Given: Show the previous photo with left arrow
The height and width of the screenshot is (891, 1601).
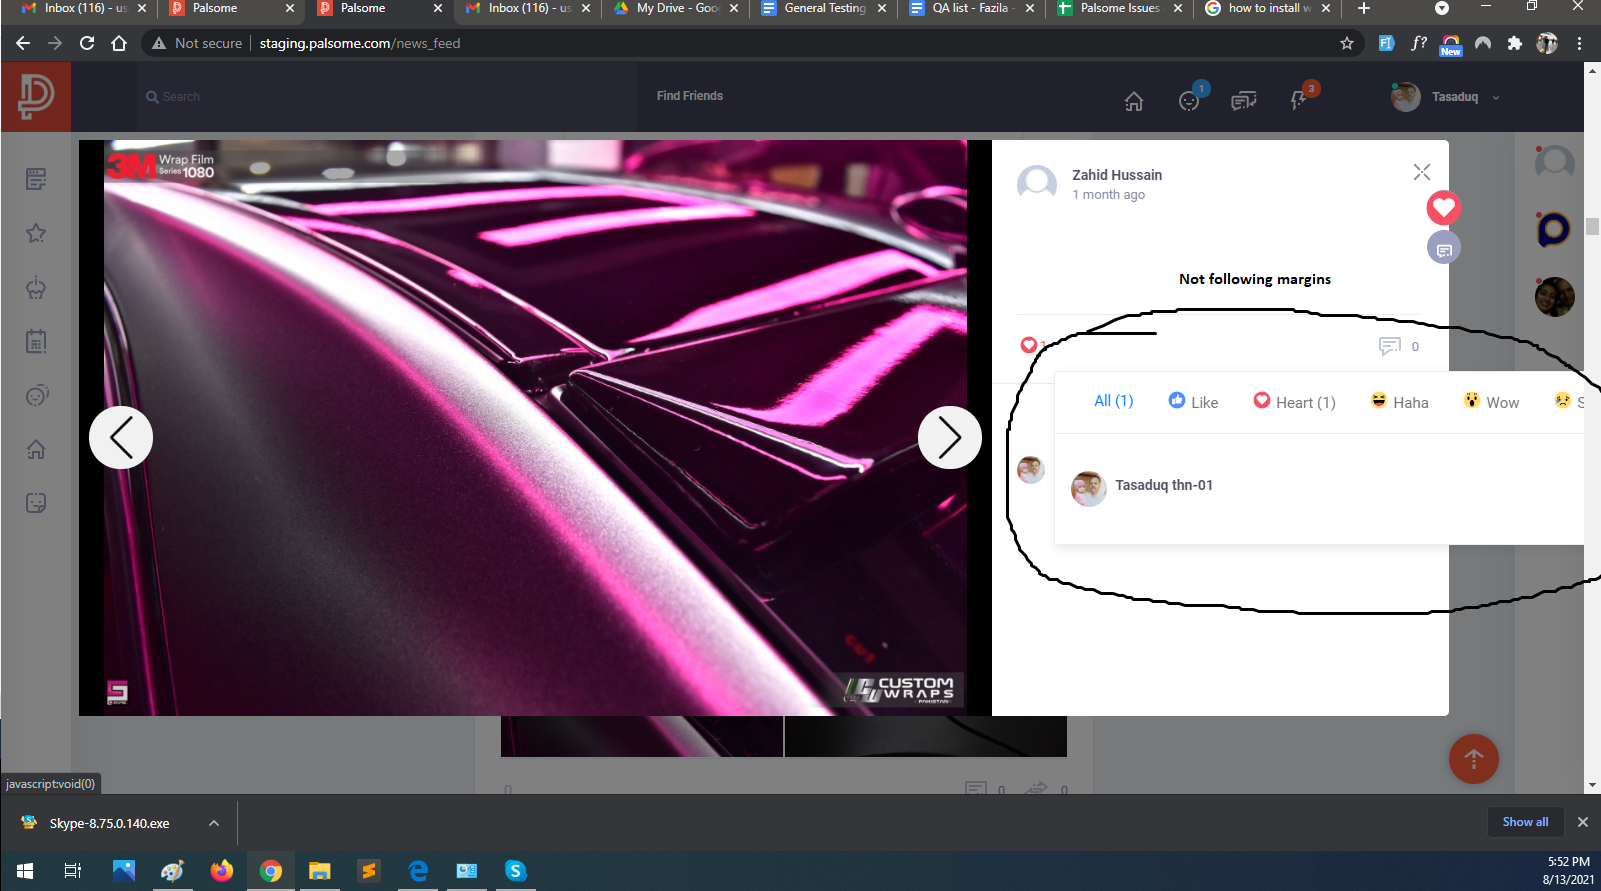Looking at the screenshot, I should point(121,437).
